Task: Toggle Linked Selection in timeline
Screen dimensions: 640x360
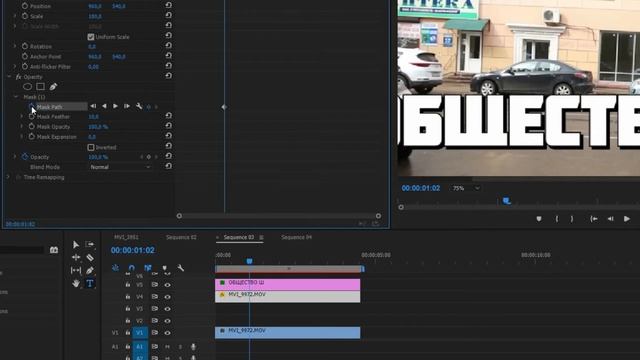Action: pyautogui.click(x=148, y=268)
